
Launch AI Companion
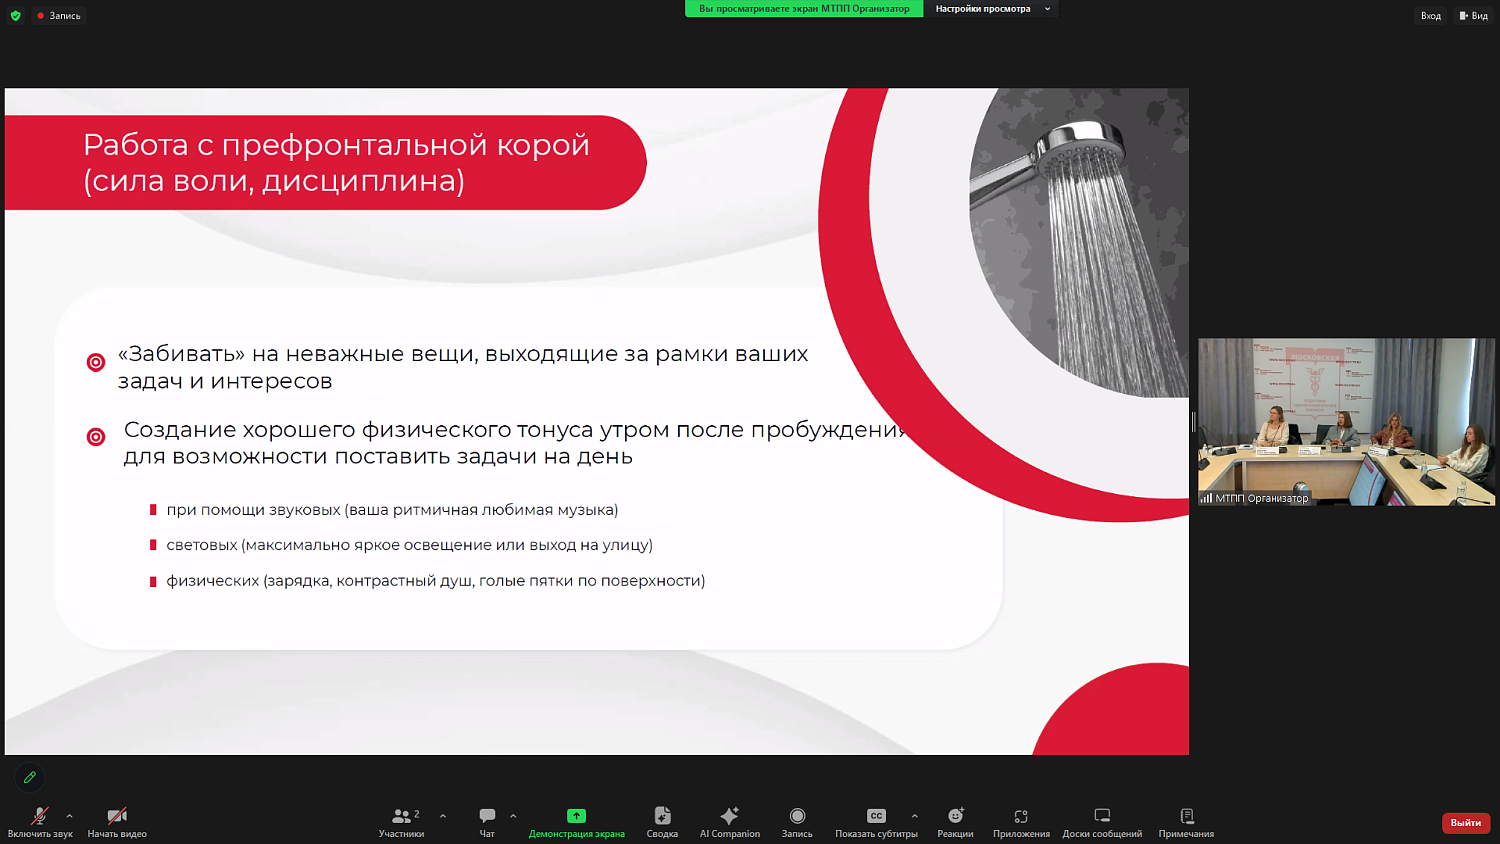tap(729, 822)
